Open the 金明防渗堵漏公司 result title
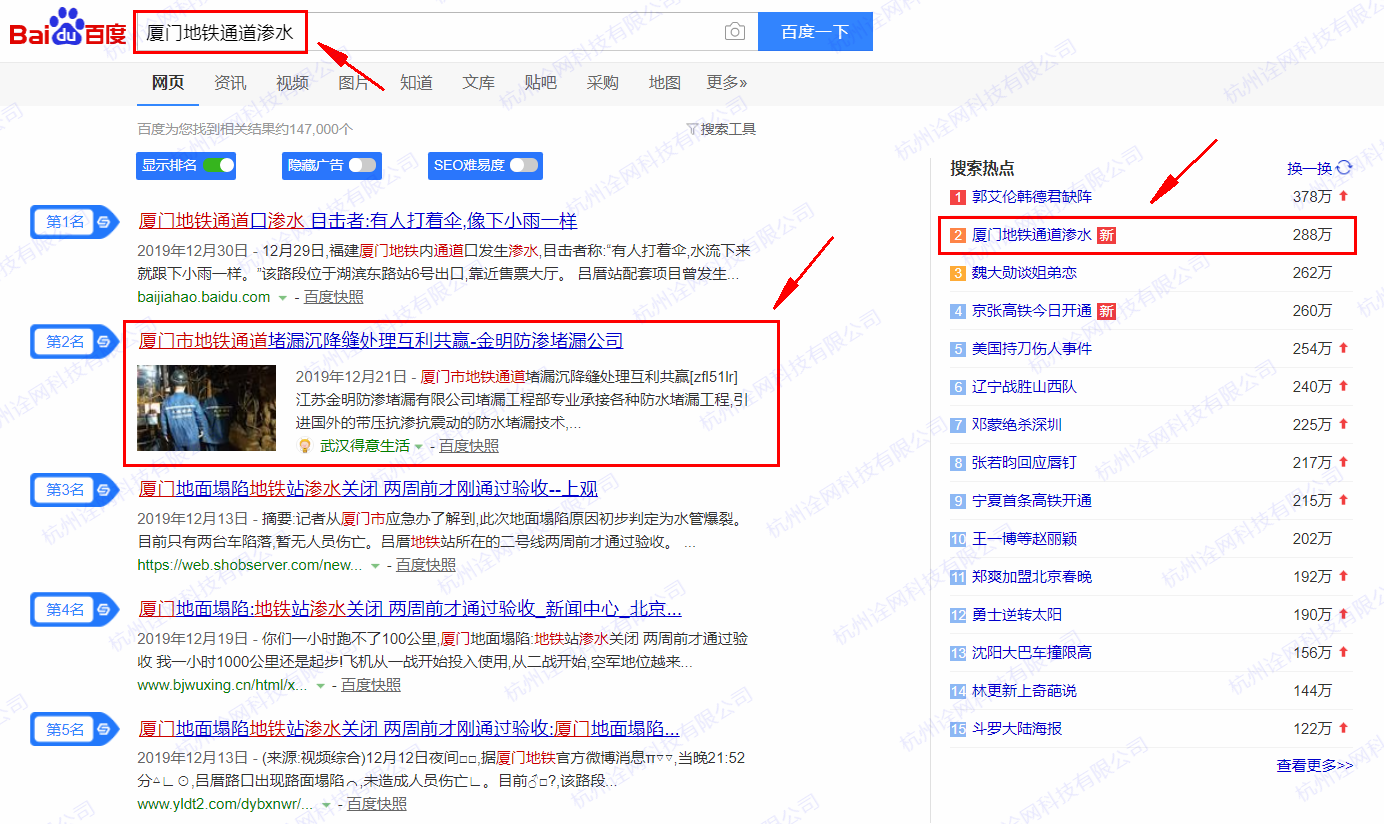The width and height of the screenshot is (1385, 824). 381,341
